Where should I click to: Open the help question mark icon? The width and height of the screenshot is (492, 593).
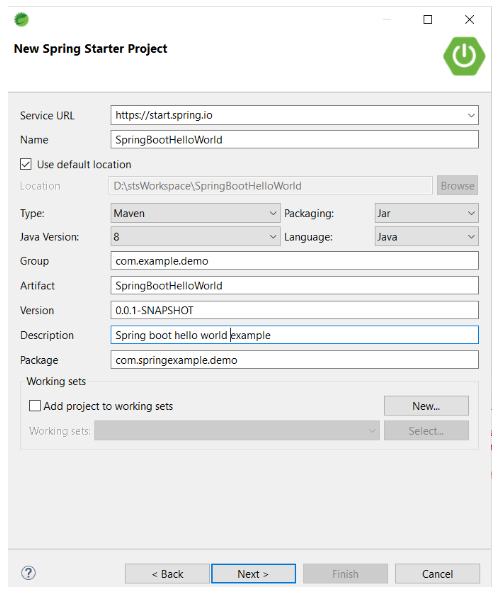click(x=28, y=573)
